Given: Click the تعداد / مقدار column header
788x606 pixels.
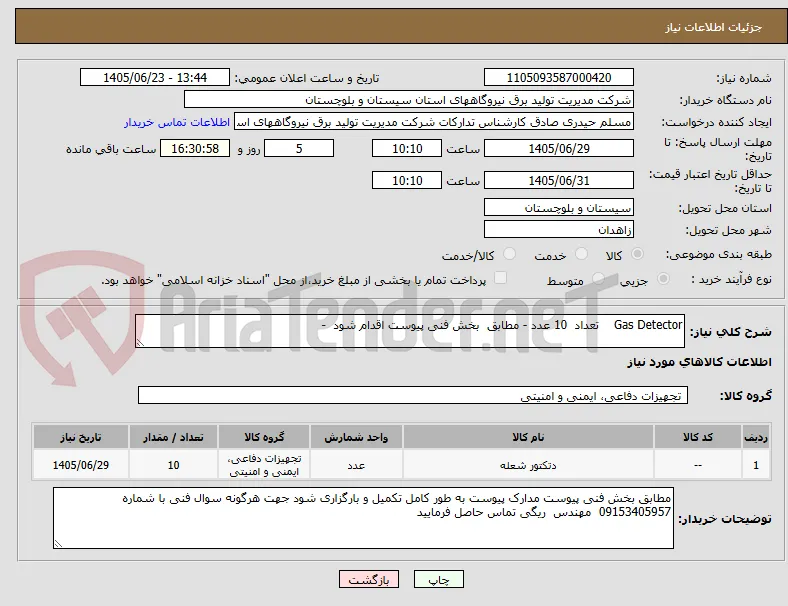Looking at the screenshot, I should coord(173,437).
